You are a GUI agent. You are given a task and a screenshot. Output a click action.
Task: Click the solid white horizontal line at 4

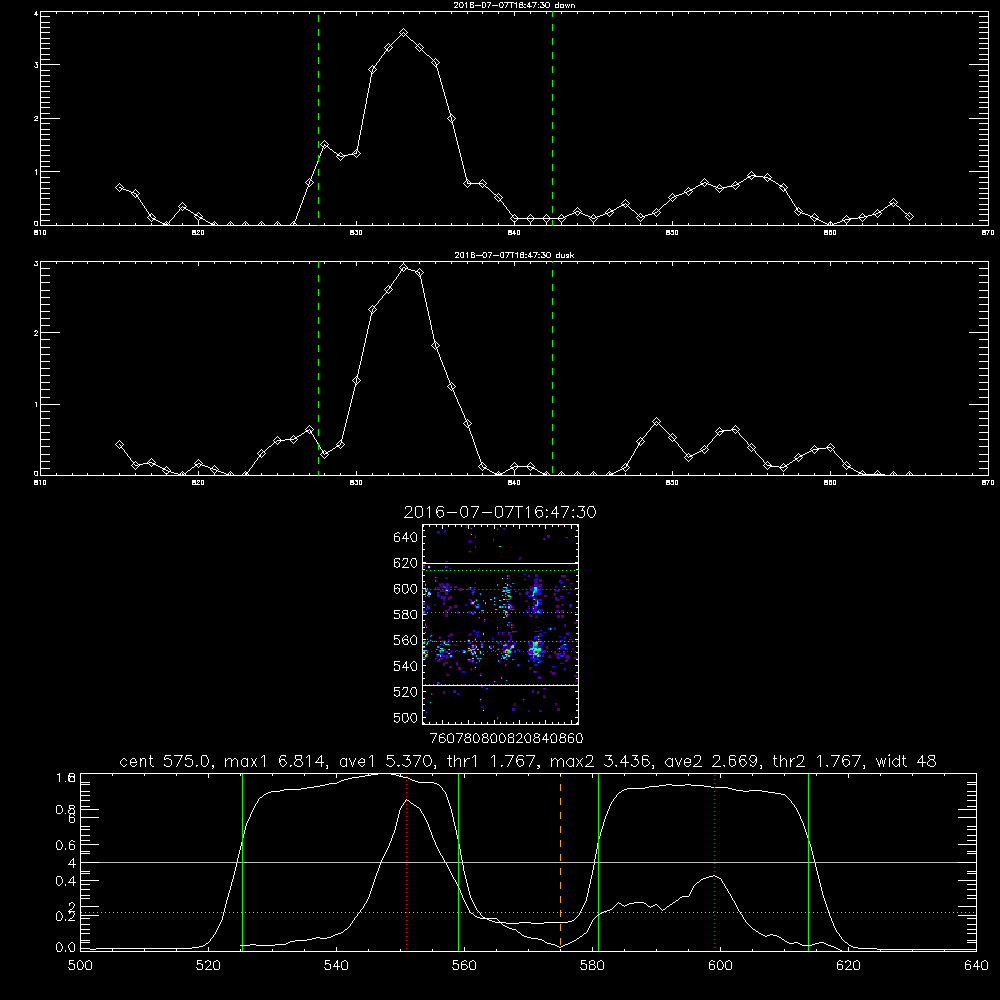528,862
